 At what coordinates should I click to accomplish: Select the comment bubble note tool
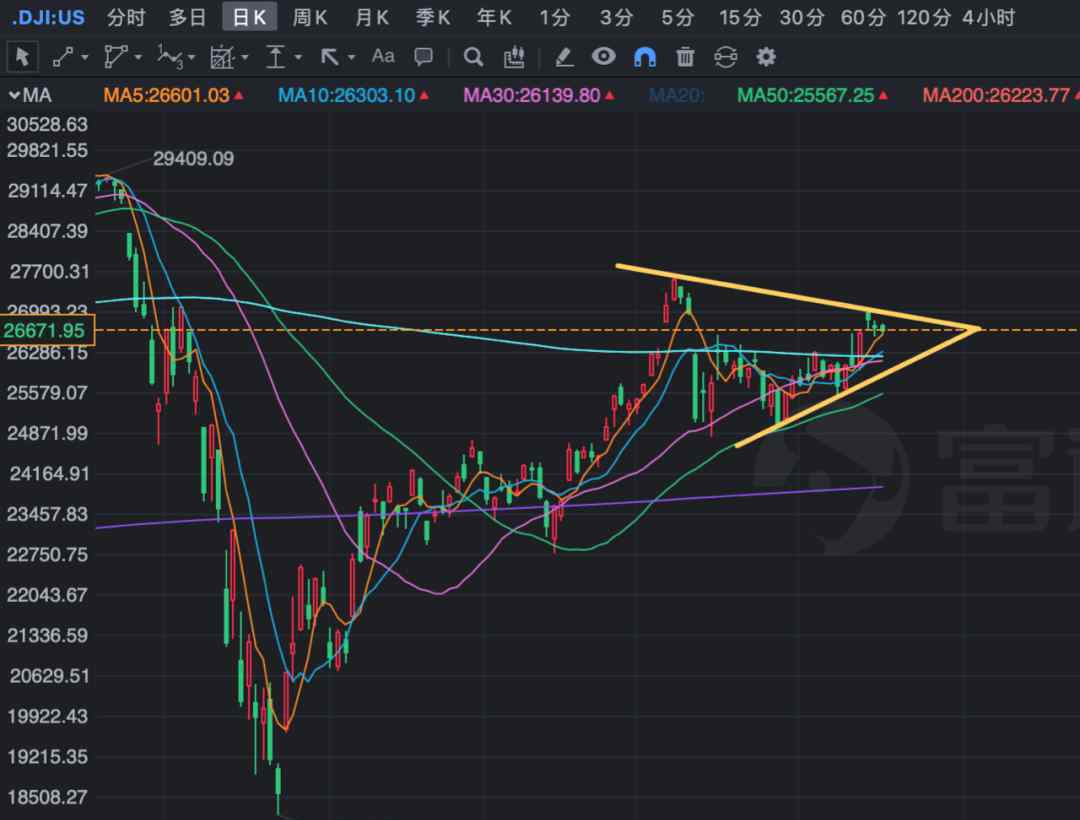click(424, 56)
